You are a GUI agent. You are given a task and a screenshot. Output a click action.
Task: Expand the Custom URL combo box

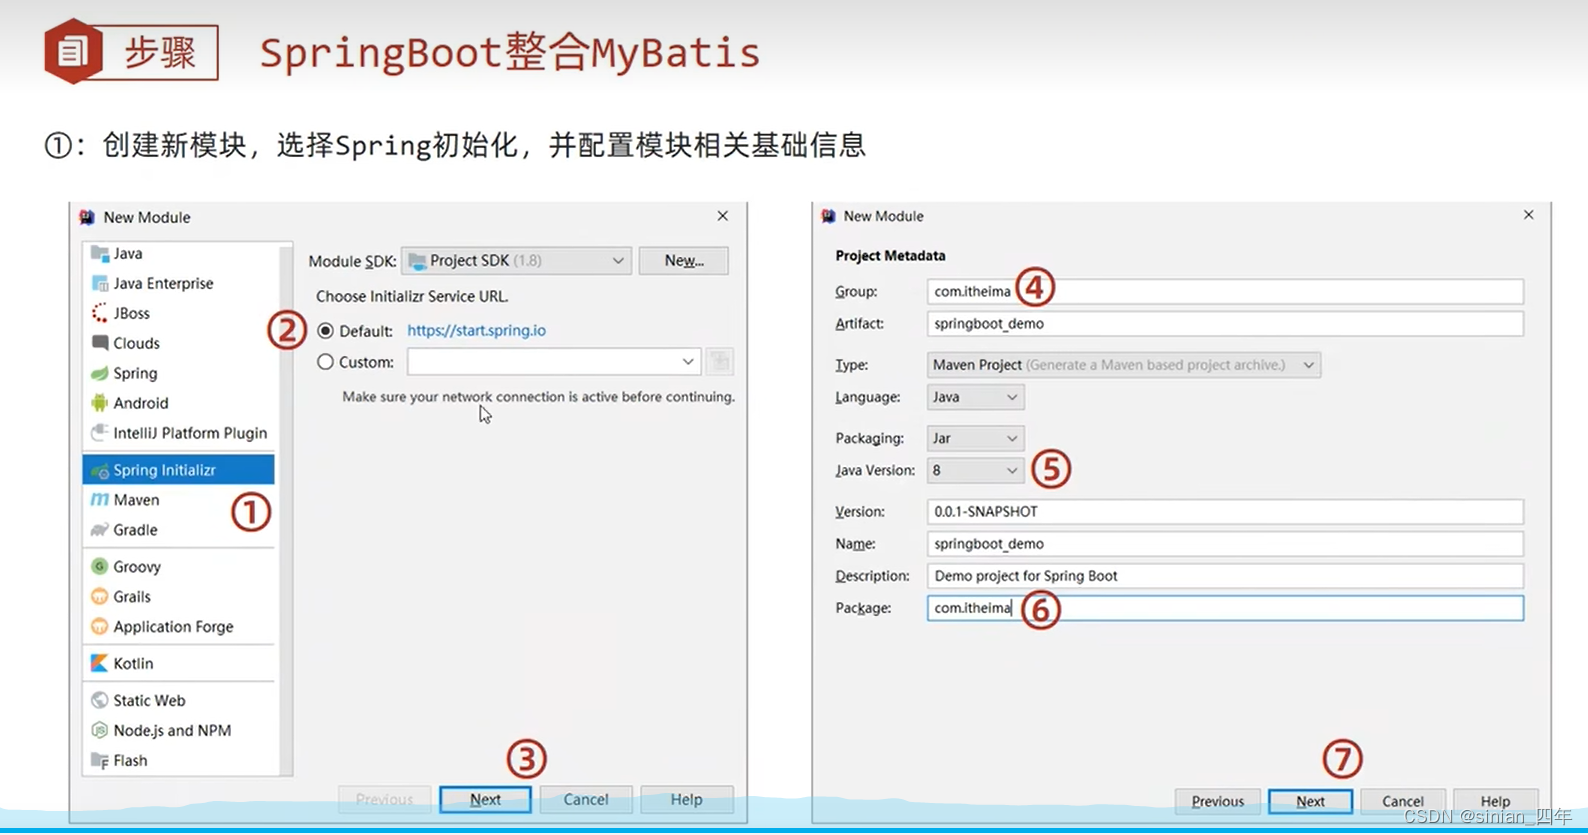[x=688, y=362]
